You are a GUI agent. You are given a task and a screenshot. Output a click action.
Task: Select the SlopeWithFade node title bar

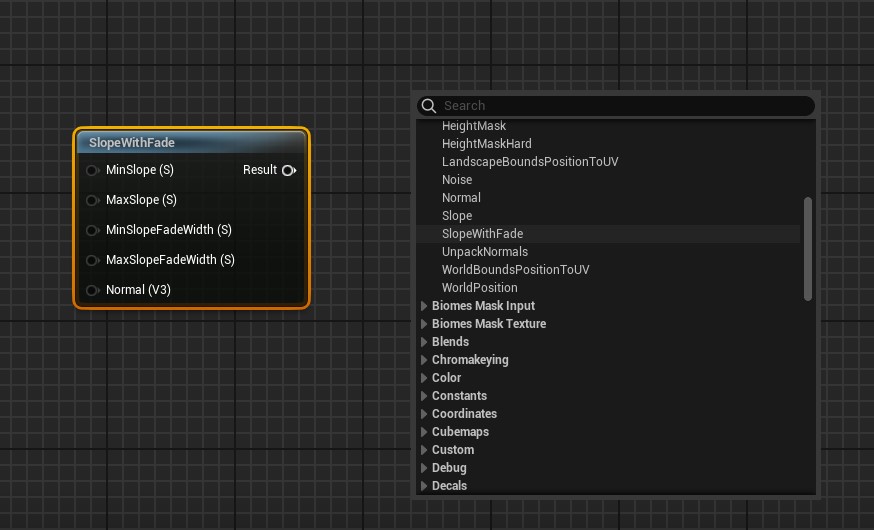190,143
